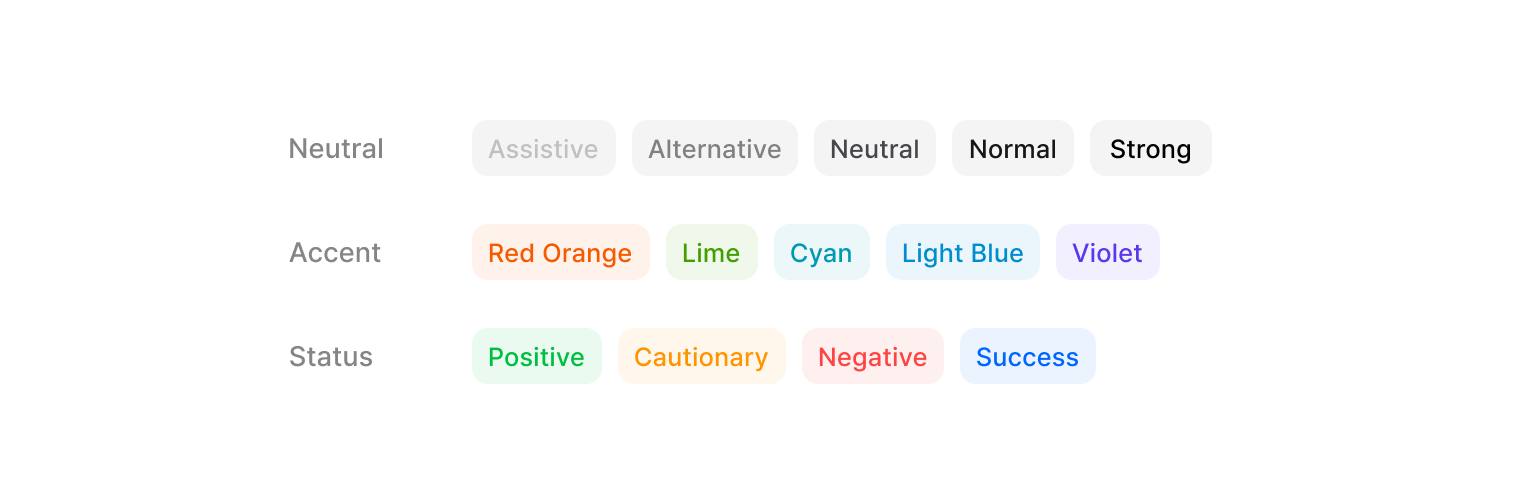Screen dimensions: 1520x504
Task: Click the darkest-text chip in the Neutral row
Action: point(1150,149)
